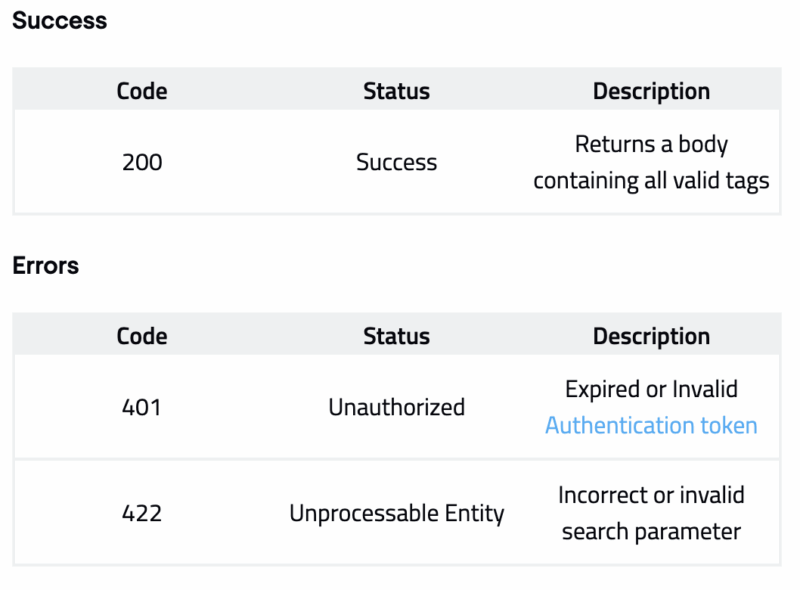The width and height of the screenshot is (800, 590).
Task: Click the Errors section heading
Action: click(46, 266)
